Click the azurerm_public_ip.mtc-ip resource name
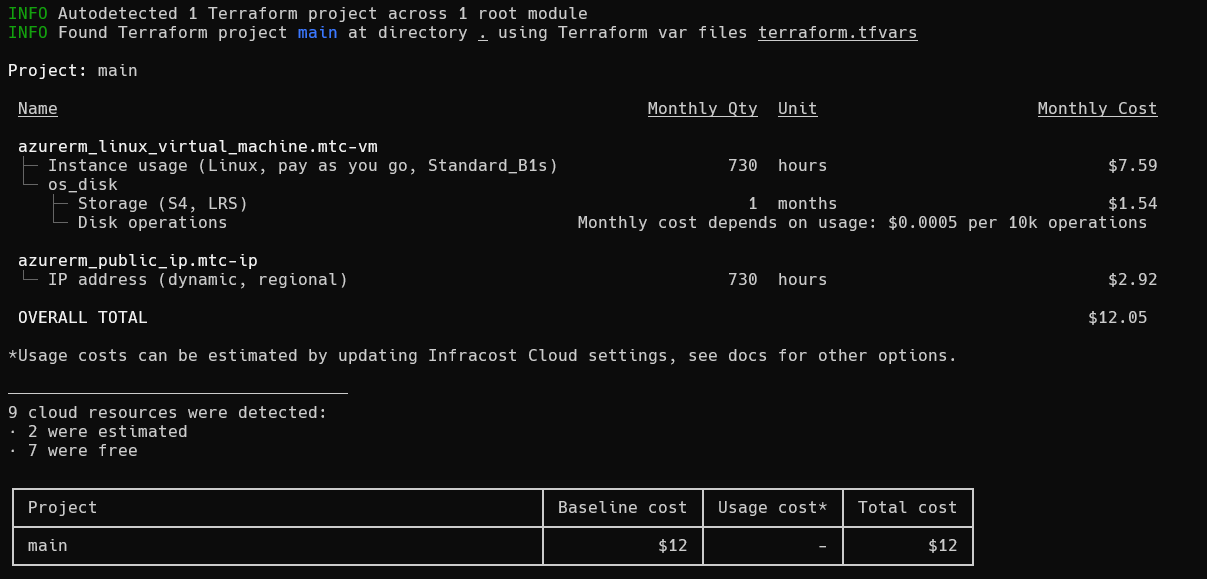1207x579 pixels. click(137, 261)
